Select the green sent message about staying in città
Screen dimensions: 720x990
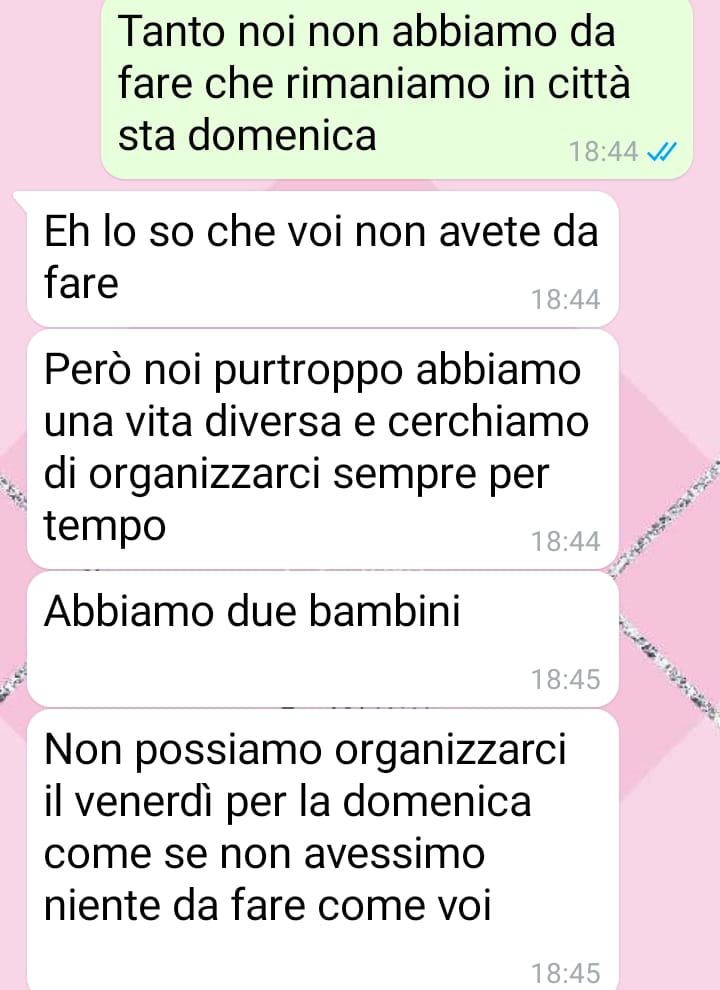(x=397, y=88)
